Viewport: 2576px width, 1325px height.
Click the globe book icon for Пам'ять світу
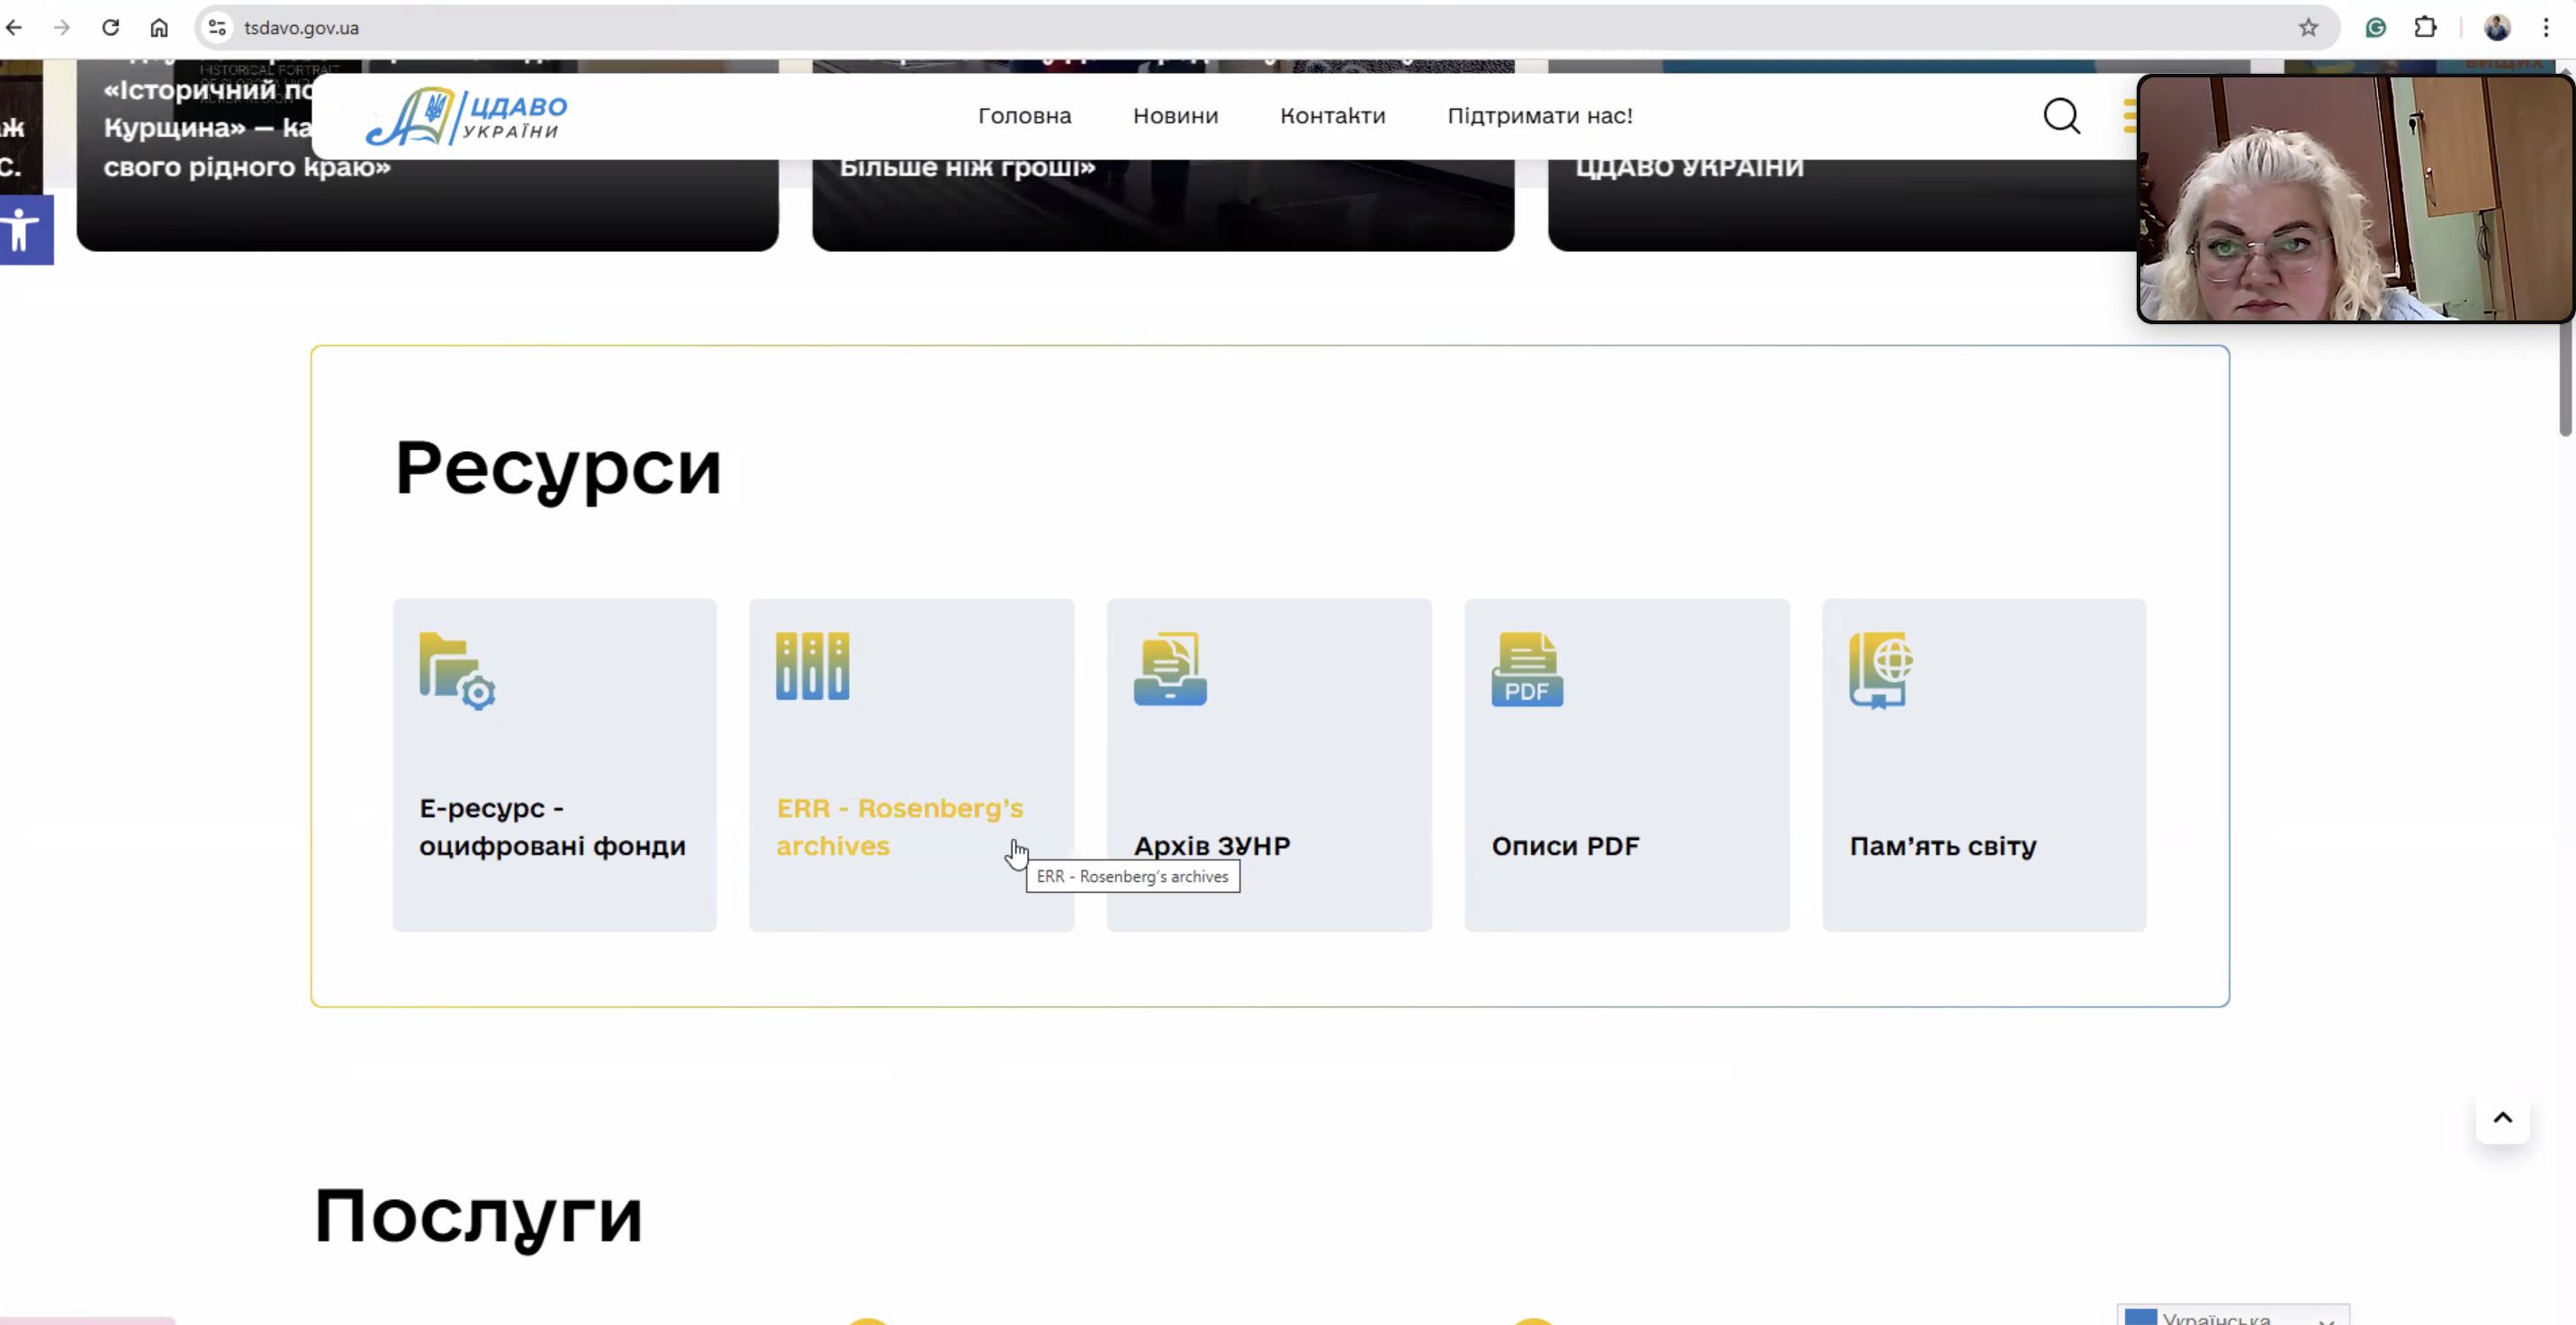click(x=1881, y=669)
